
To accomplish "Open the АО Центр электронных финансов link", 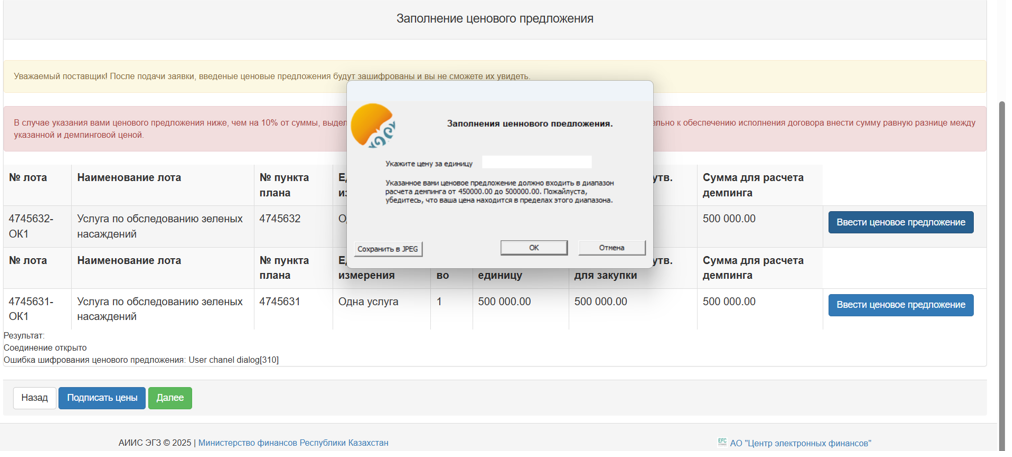I will [800, 443].
